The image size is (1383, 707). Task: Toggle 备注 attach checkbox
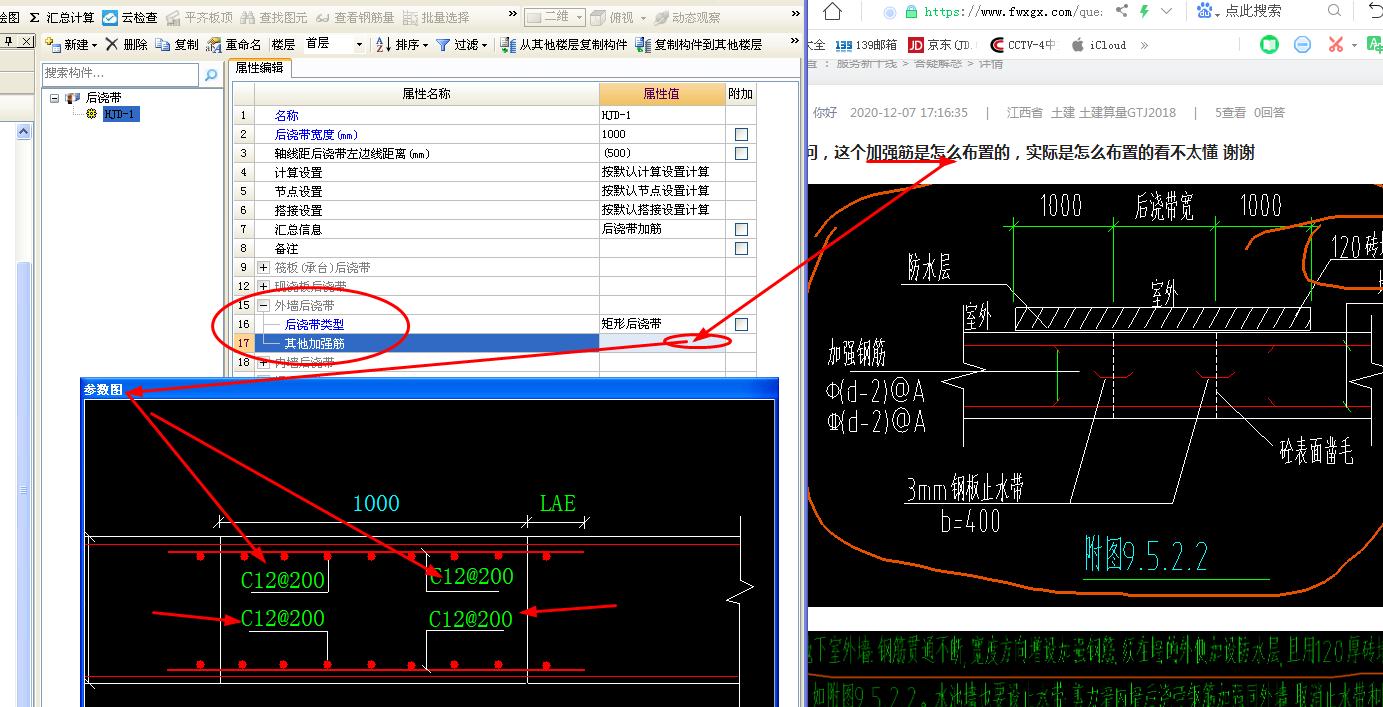point(741,248)
